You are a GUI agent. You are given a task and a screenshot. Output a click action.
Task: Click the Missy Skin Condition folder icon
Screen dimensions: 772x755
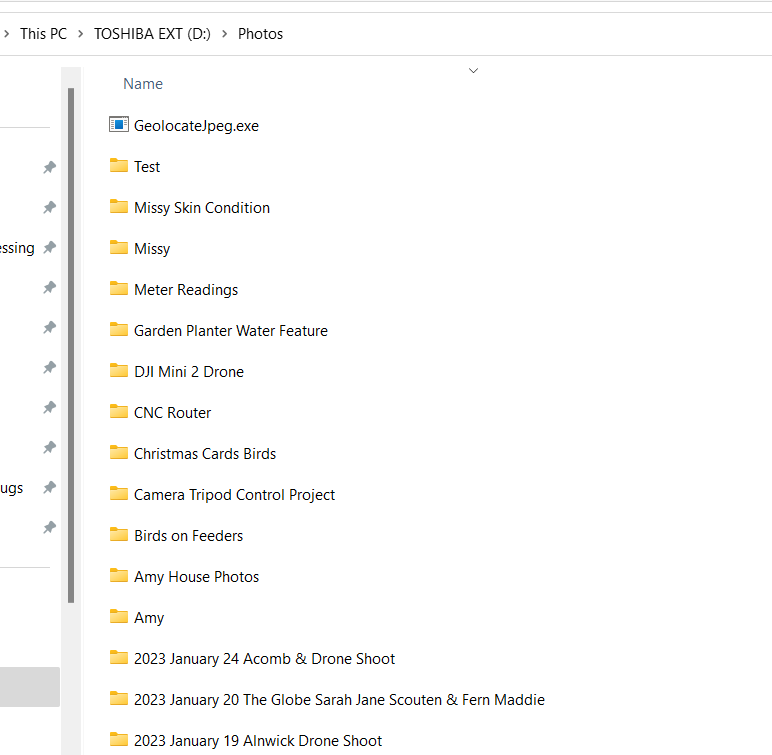(x=119, y=207)
